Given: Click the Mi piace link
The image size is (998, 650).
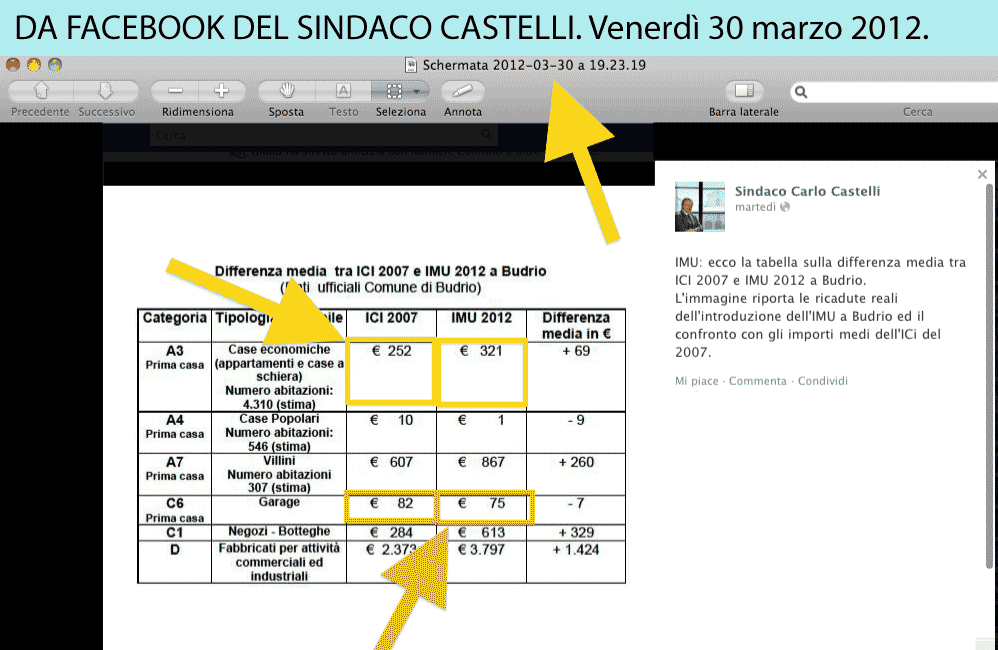Looking at the screenshot, I should pyautogui.click(x=696, y=381).
